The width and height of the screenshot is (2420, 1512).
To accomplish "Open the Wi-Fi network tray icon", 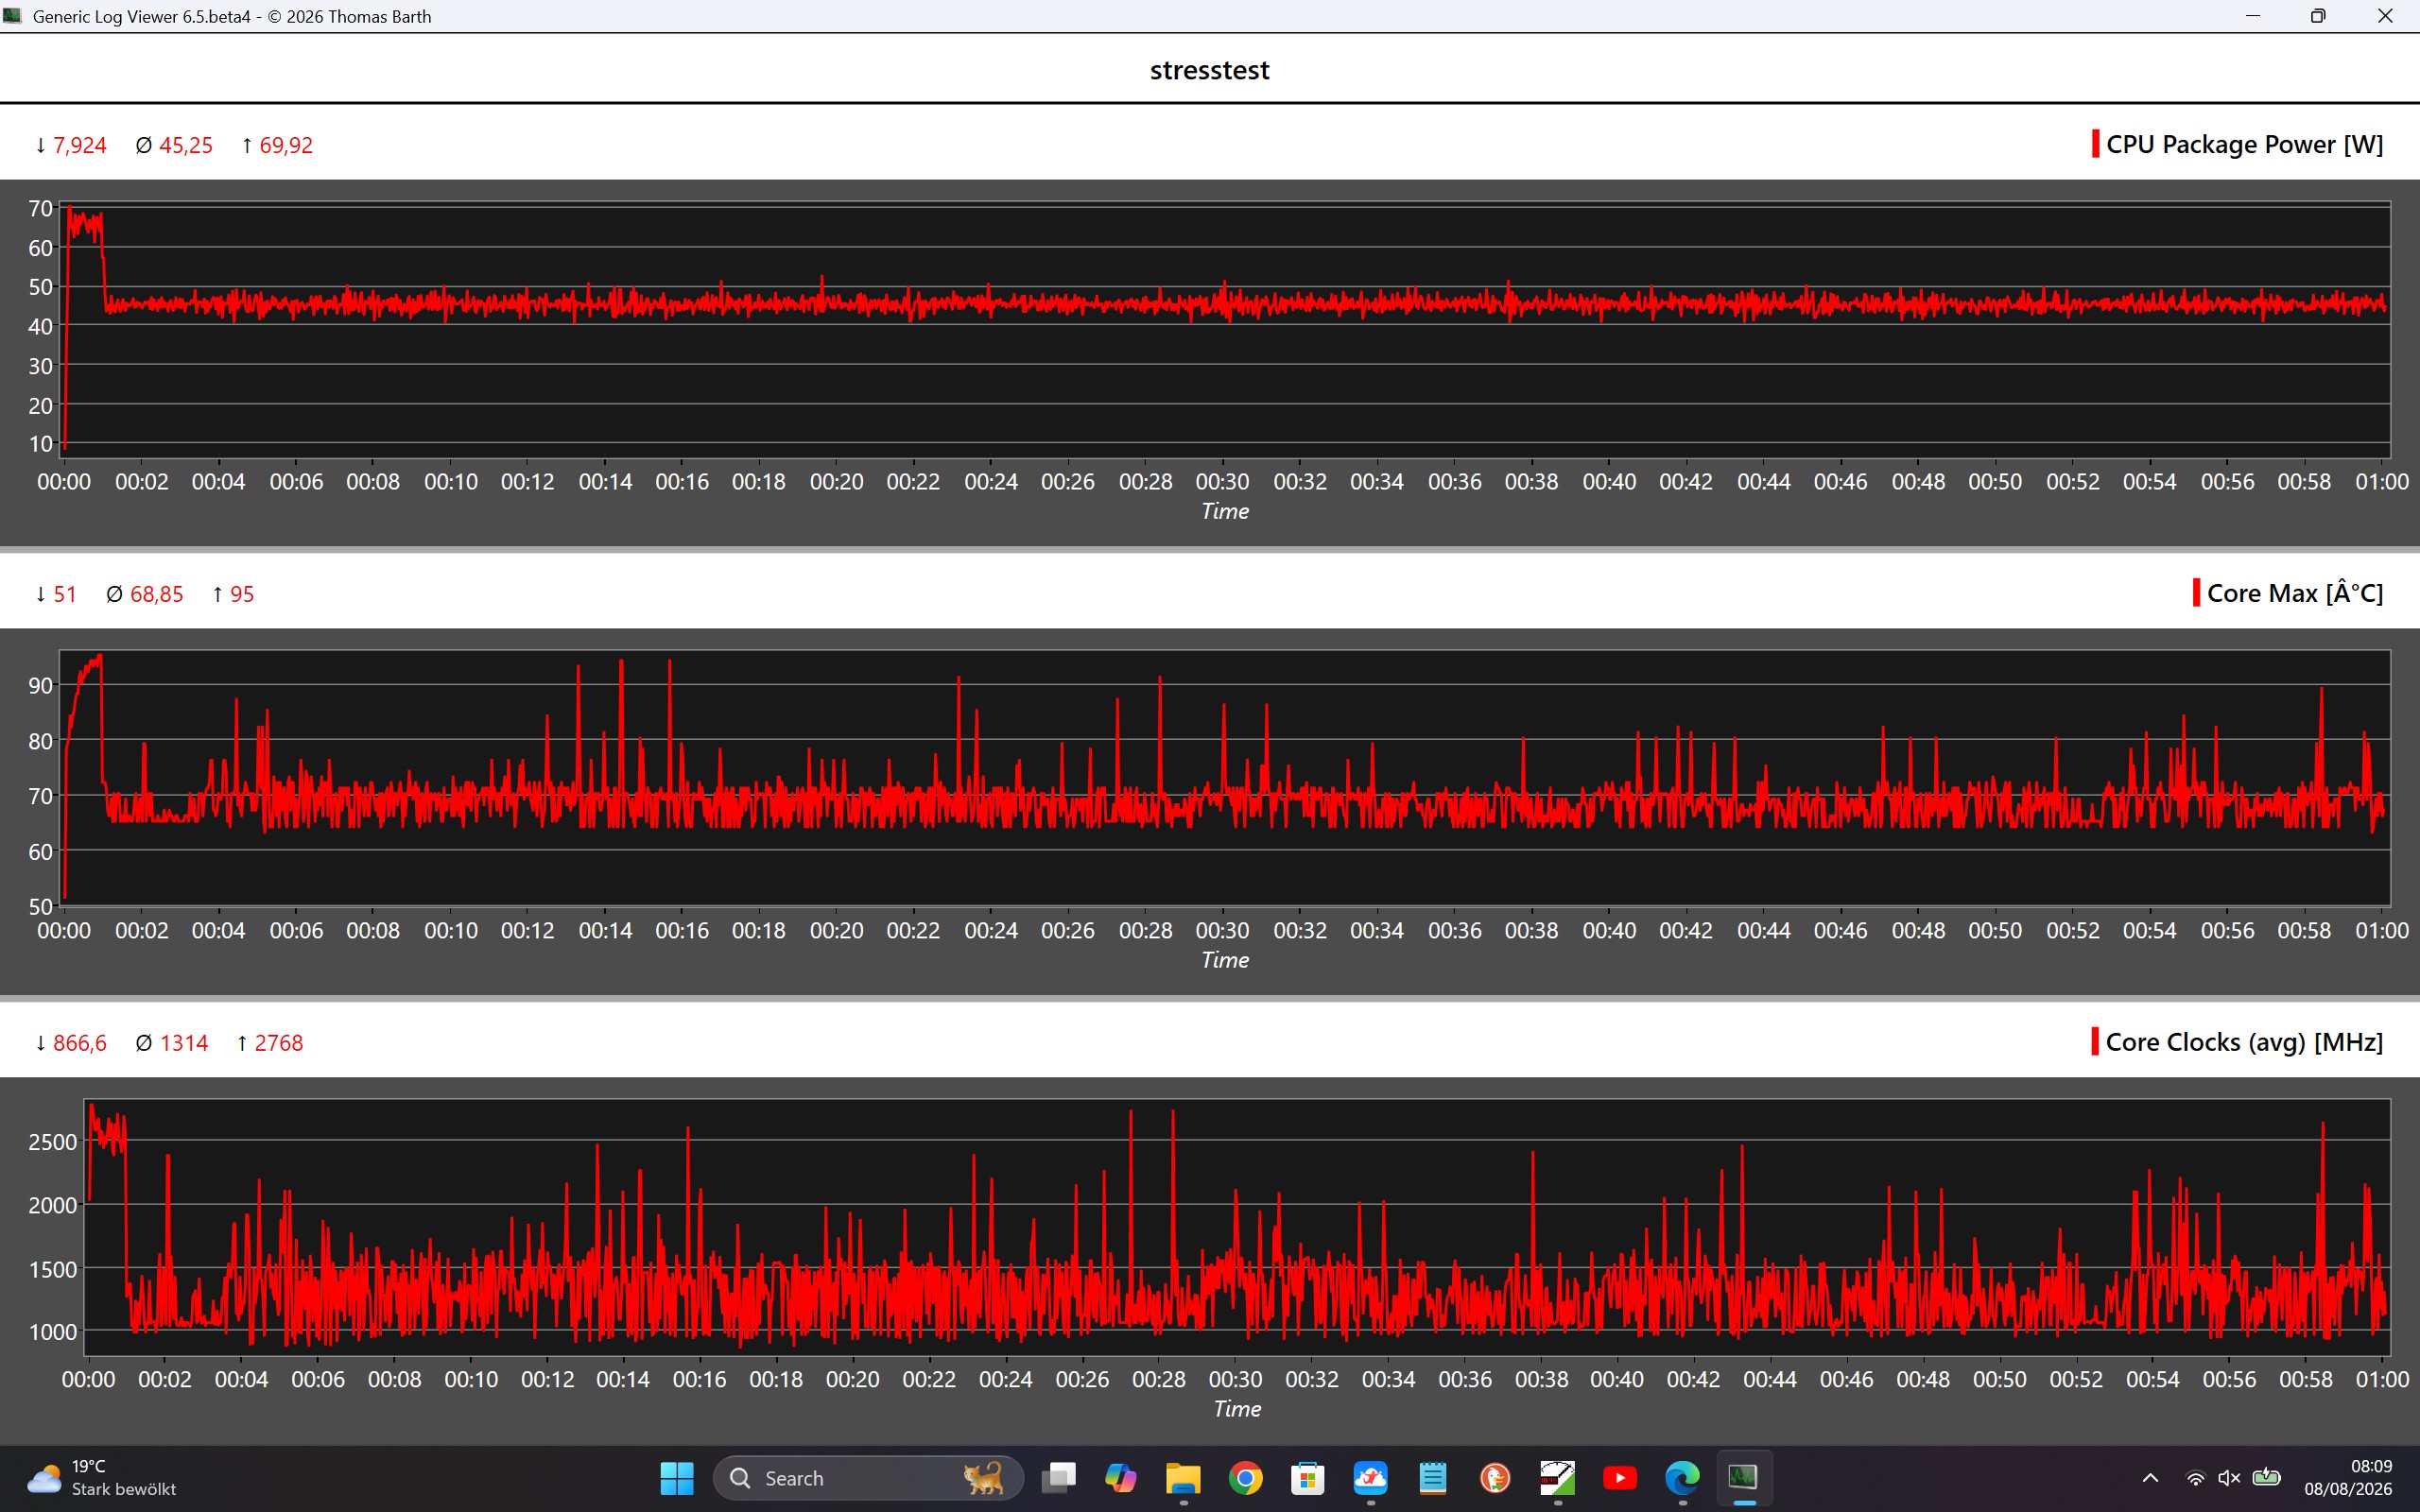I will tap(2196, 1478).
